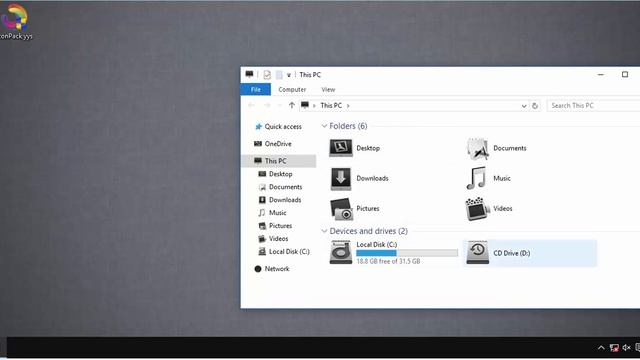This screenshot has width=640, height=360.
Task: Click the Back navigation arrow
Action: (x=251, y=105)
